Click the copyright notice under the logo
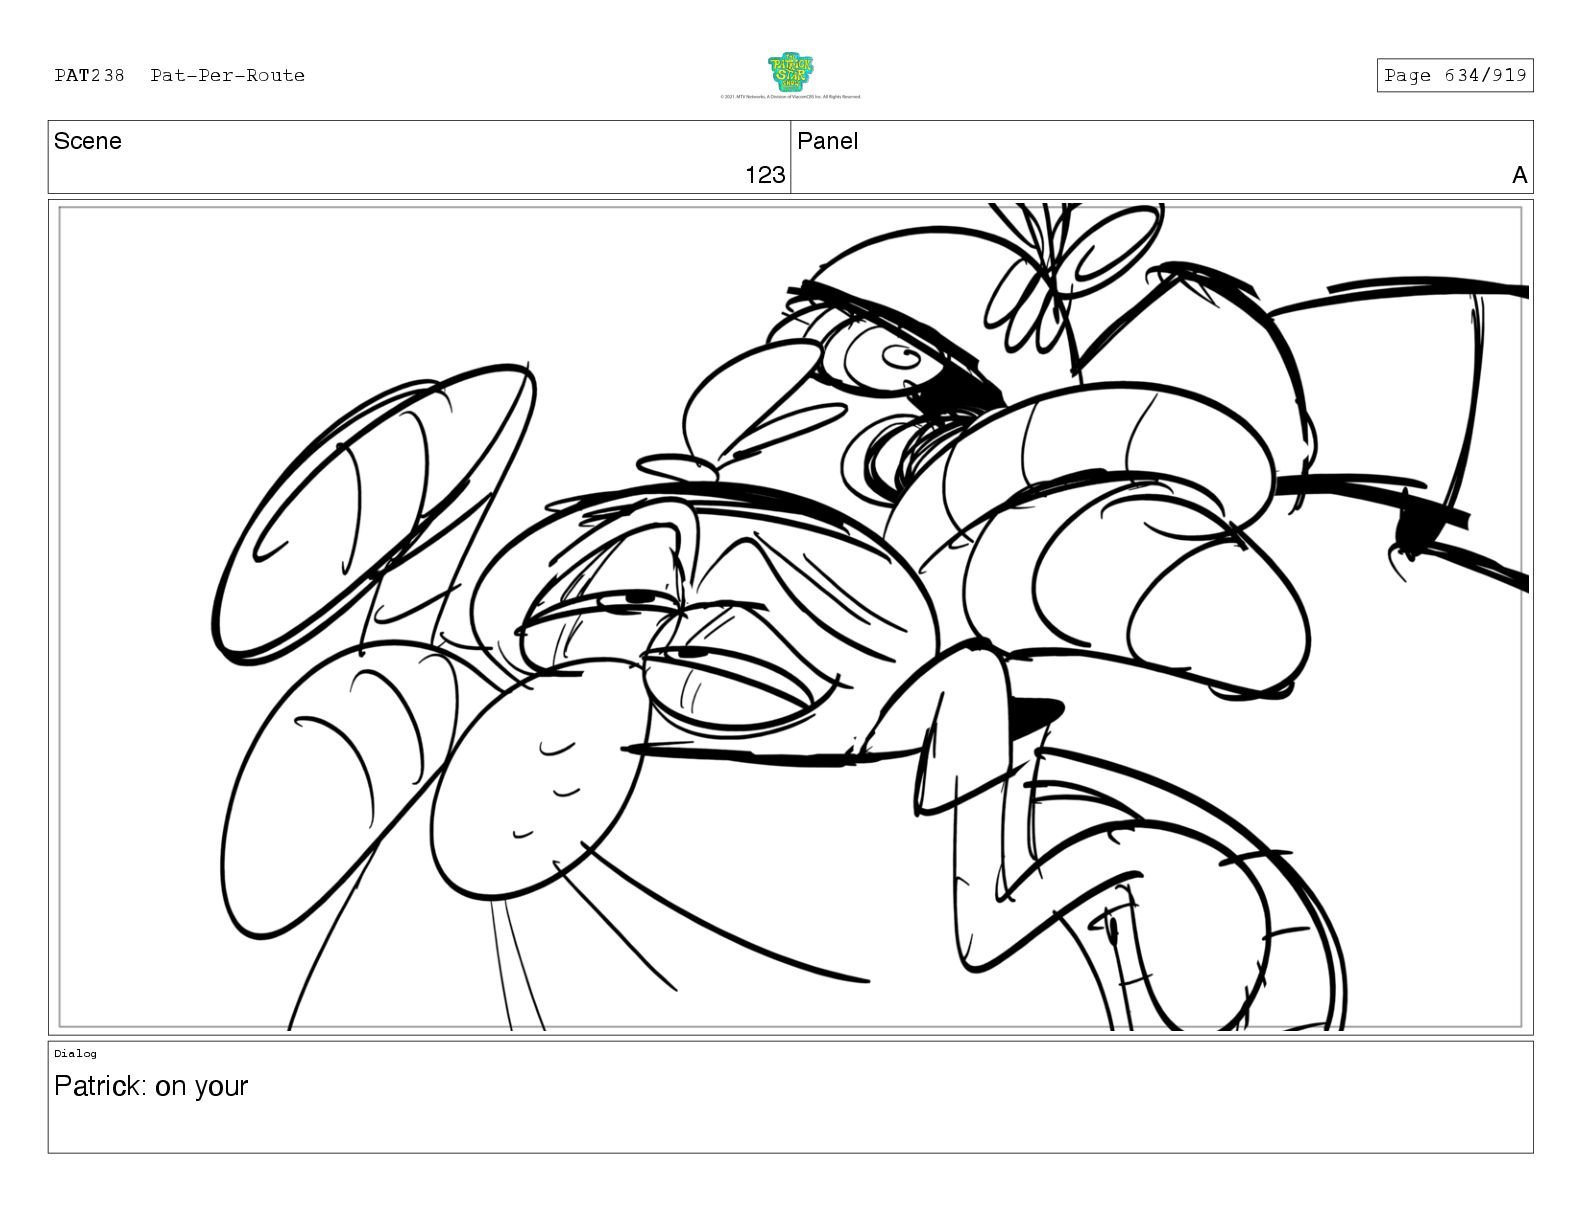 point(790,97)
